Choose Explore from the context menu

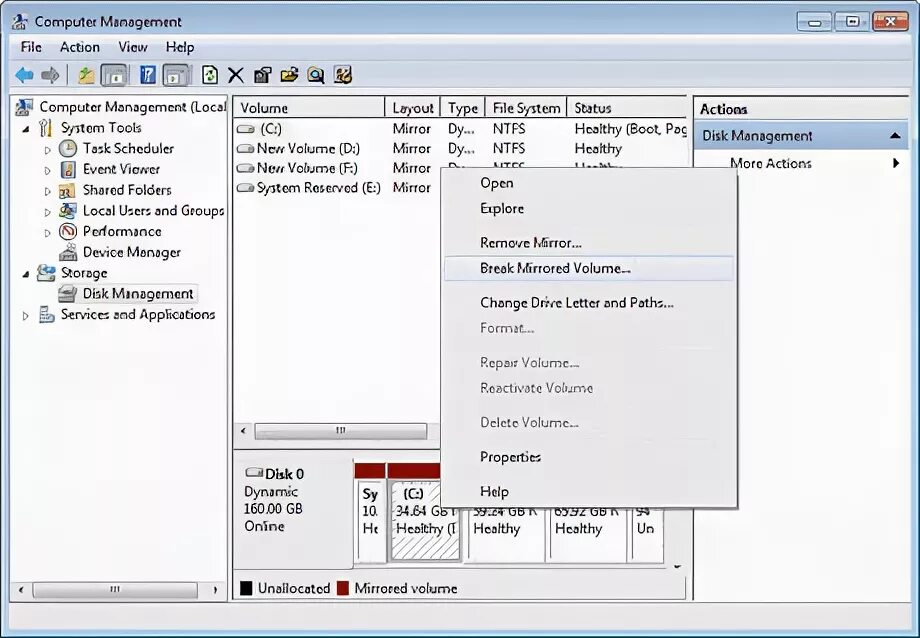point(589,208)
